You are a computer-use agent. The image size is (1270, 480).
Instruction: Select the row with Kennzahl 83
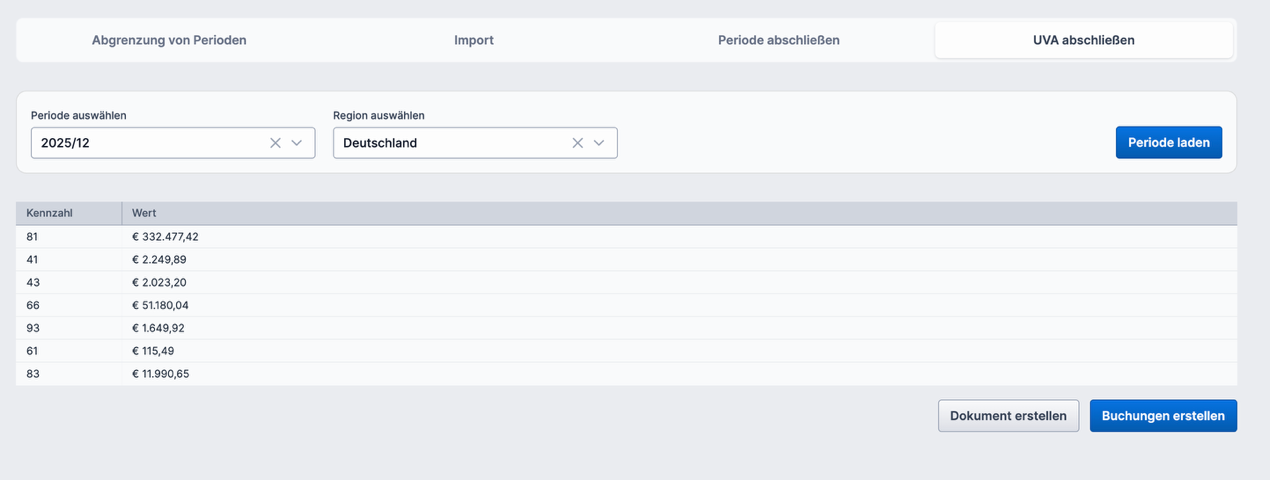(x=33, y=374)
